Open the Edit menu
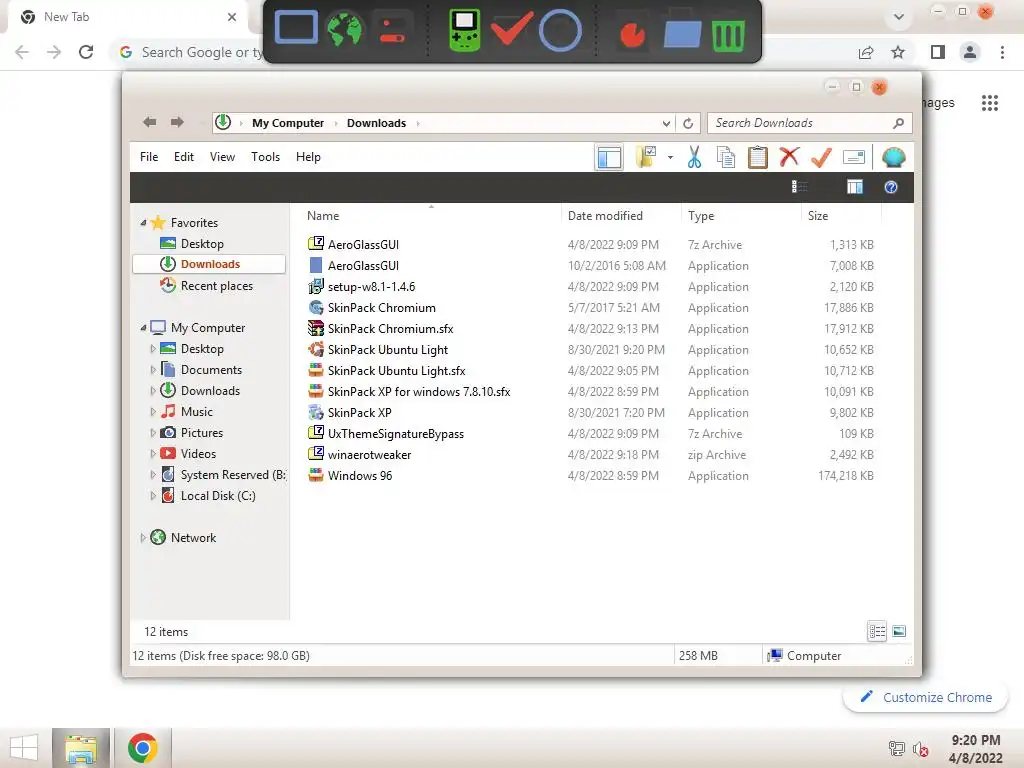Viewport: 1024px width, 768px height. pyautogui.click(x=184, y=157)
